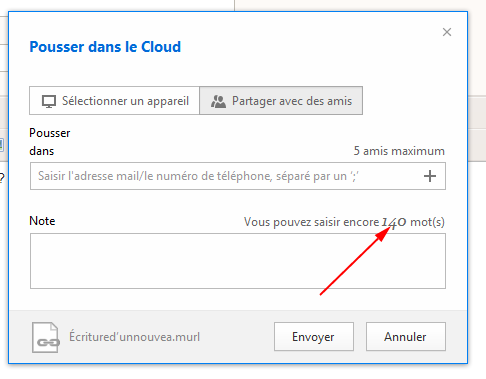This screenshot has width=486, height=379.
Task: Select the Partager avec des amis tab
Action: (281, 101)
